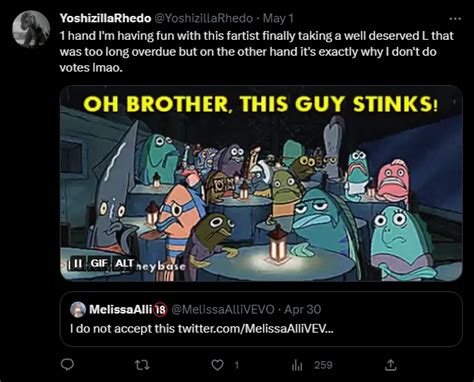Click MelissaAlli name in quoted tweet

pyautogui.click(x=120, y=310)
